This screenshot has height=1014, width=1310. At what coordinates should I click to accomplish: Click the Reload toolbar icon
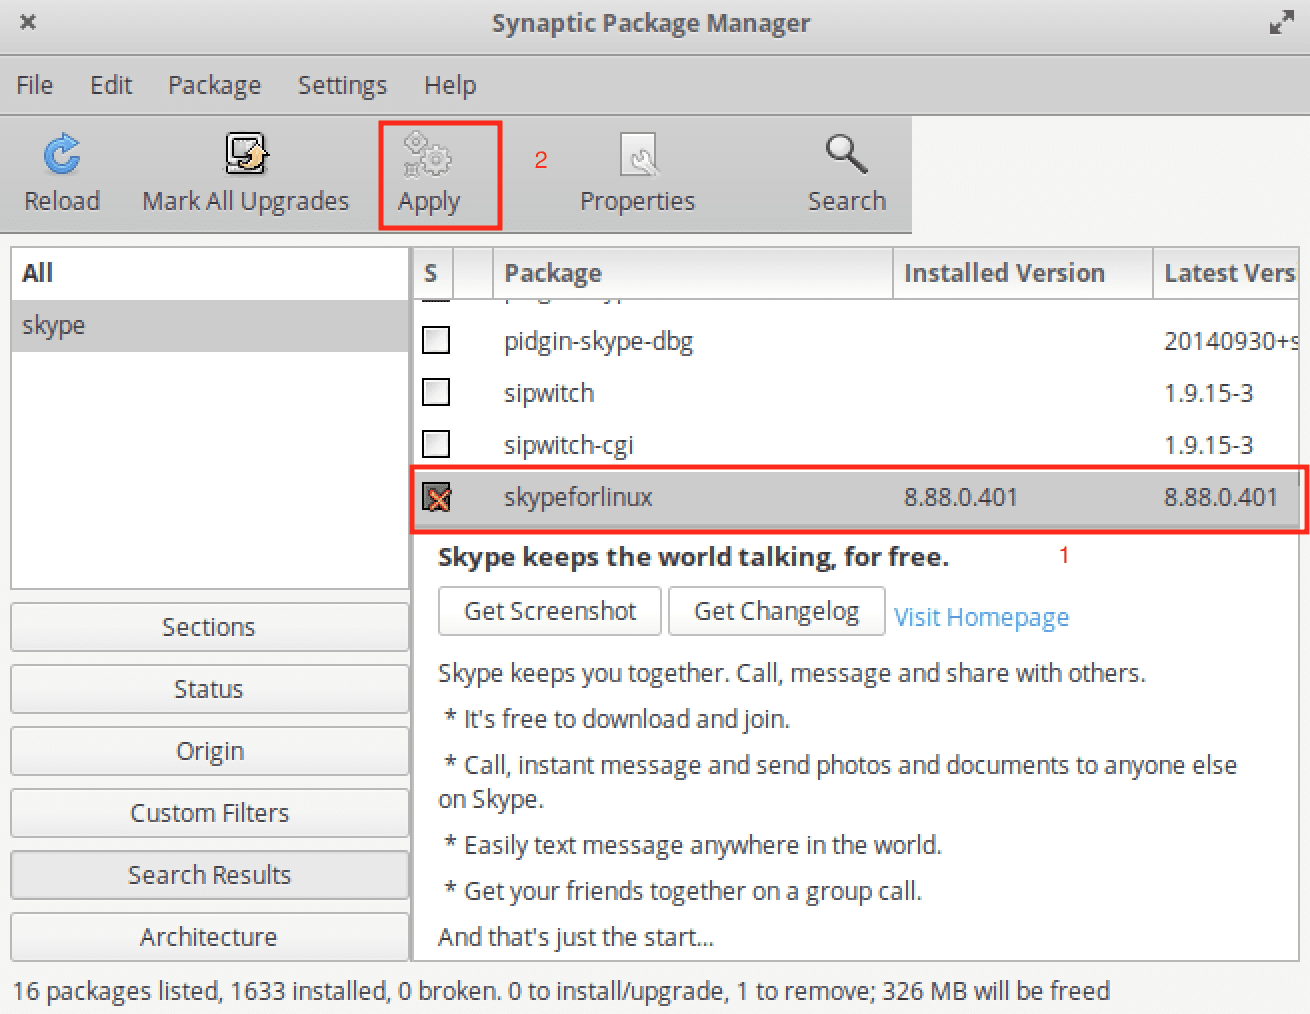(62, 155)
